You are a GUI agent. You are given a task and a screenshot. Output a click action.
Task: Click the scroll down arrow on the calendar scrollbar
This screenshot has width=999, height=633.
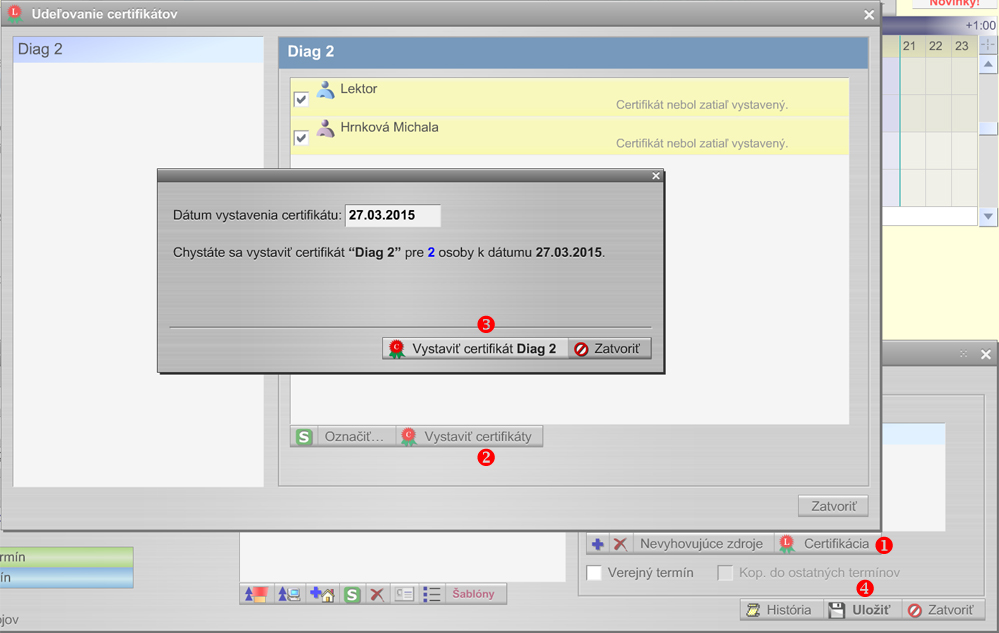[988, 217]
